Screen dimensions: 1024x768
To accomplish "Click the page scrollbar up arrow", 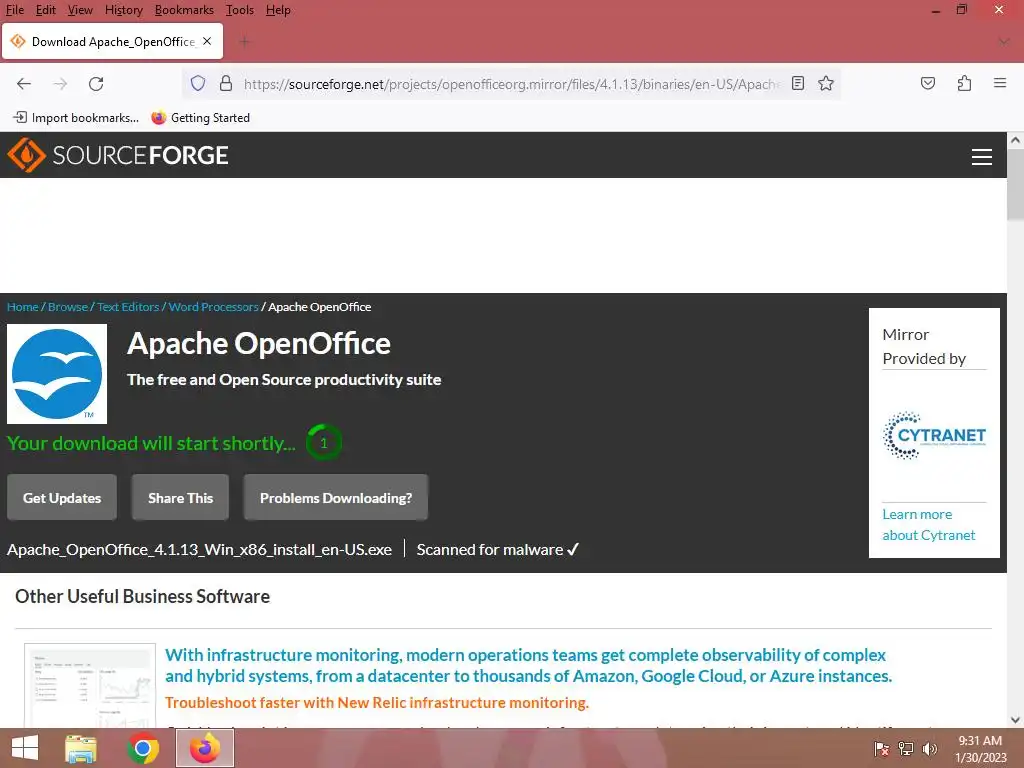I will [1016, 140].
